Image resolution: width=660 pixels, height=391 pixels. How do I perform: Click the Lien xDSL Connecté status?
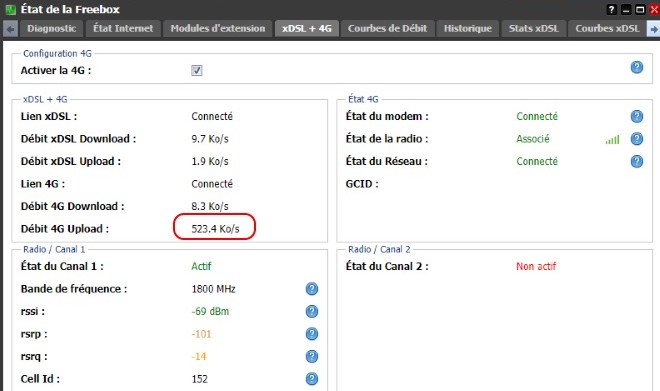coord(212,116)
